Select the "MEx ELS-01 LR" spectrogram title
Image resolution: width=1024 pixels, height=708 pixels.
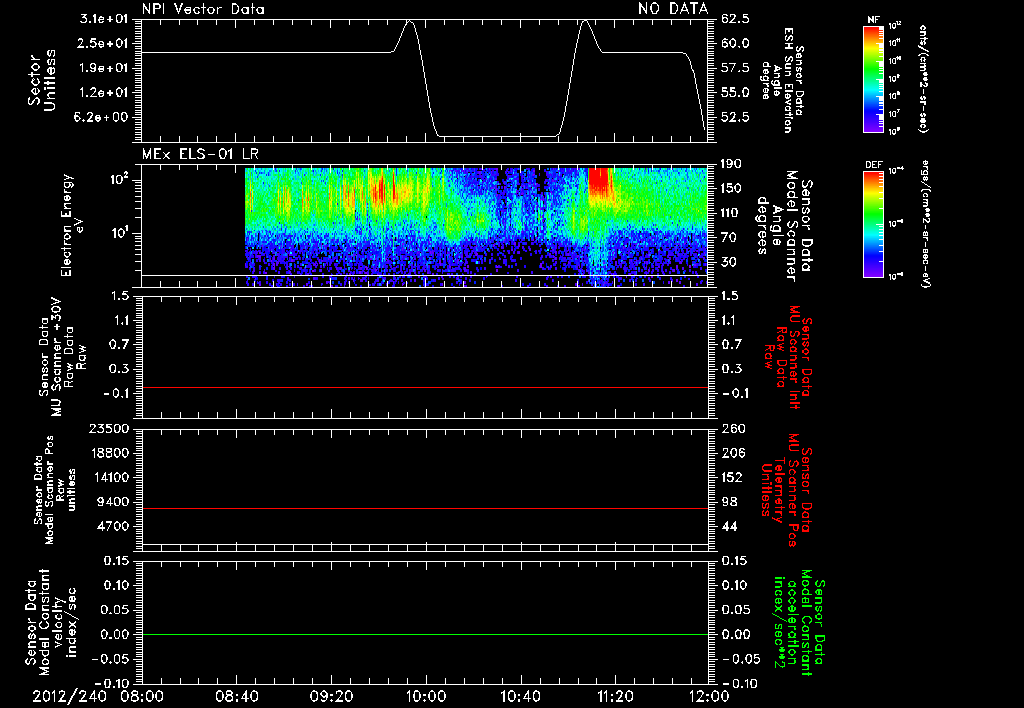tap(200, 154)
